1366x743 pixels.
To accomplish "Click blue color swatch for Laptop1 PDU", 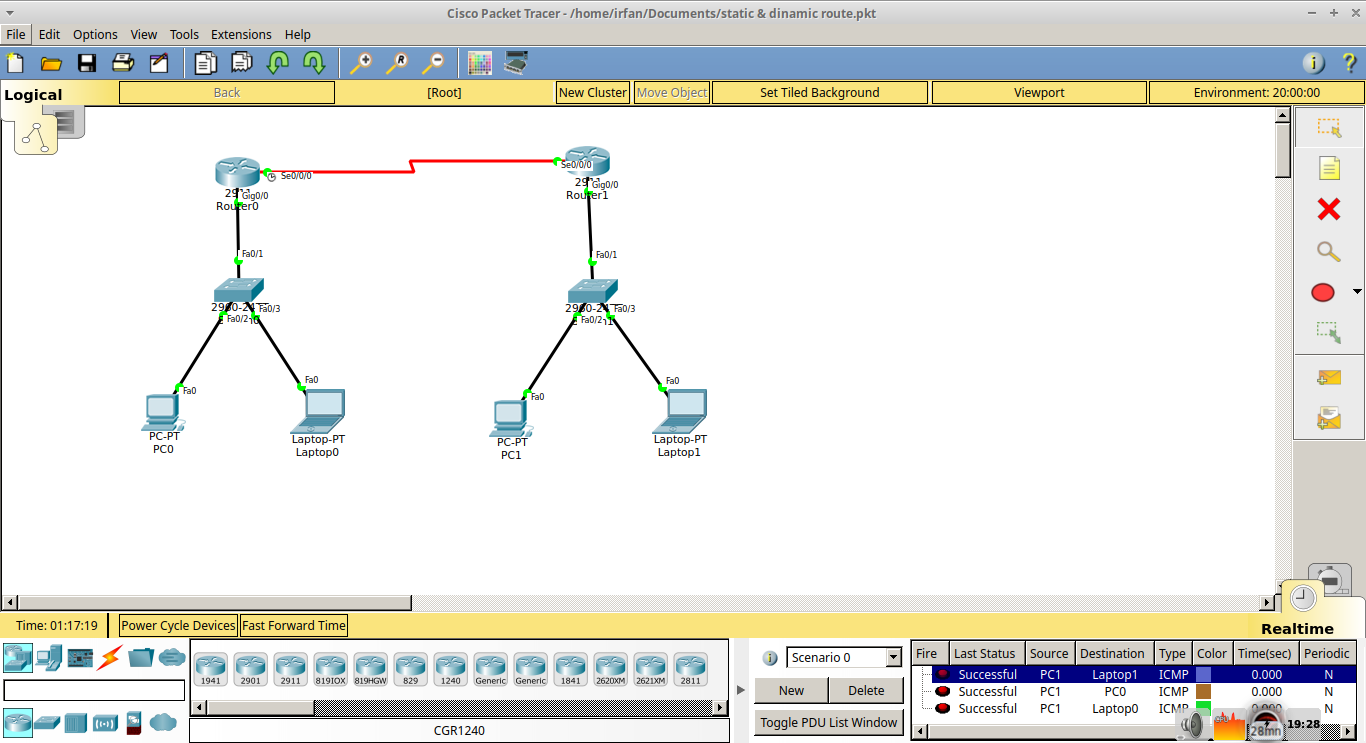I will click(1203, 674).
